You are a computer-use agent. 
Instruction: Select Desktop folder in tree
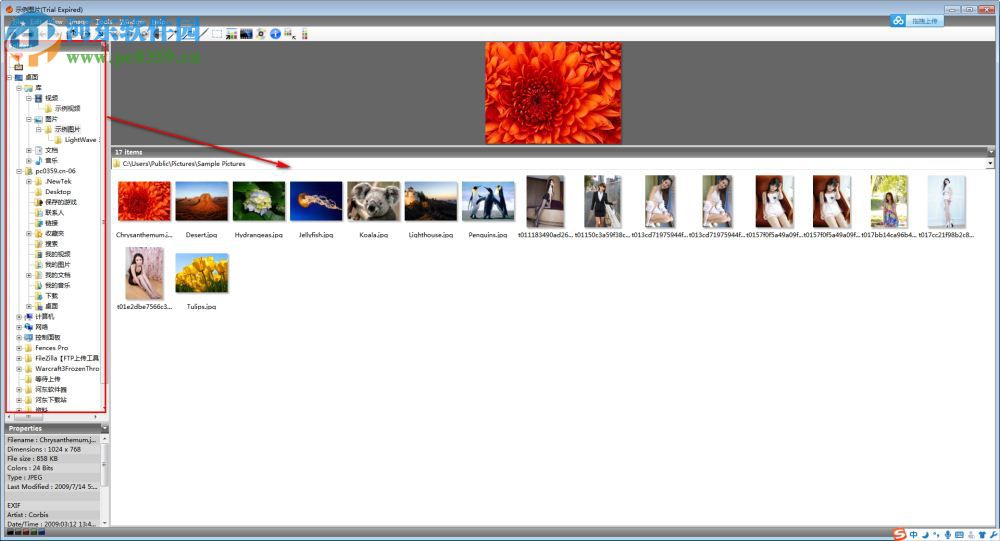[x=57, y=192]
